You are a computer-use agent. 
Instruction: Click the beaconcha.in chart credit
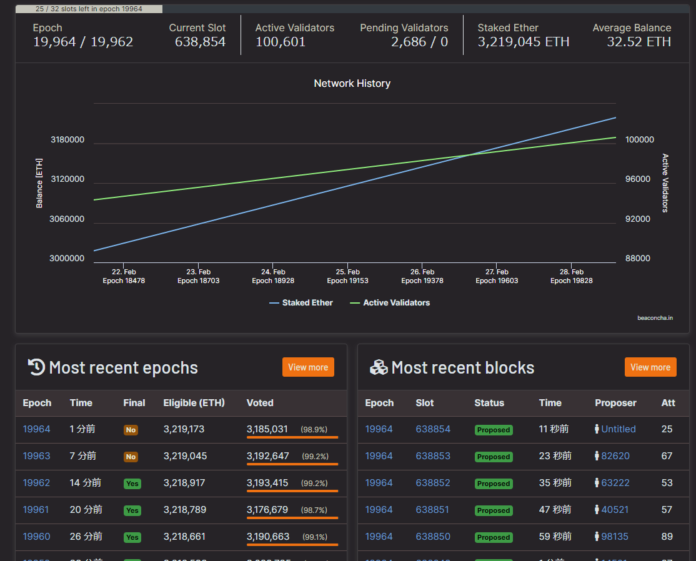coord(654,318)
